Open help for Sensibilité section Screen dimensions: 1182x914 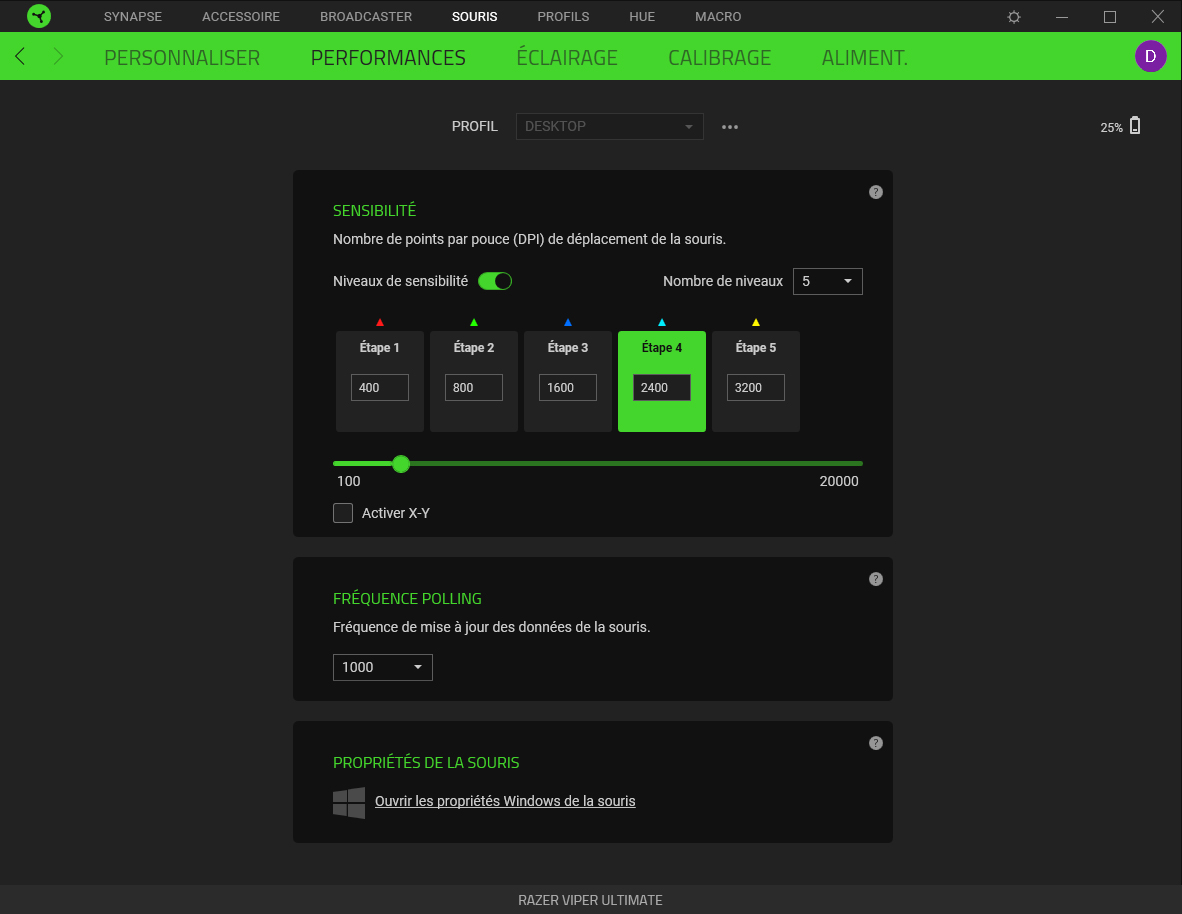[x=875, y=192]
